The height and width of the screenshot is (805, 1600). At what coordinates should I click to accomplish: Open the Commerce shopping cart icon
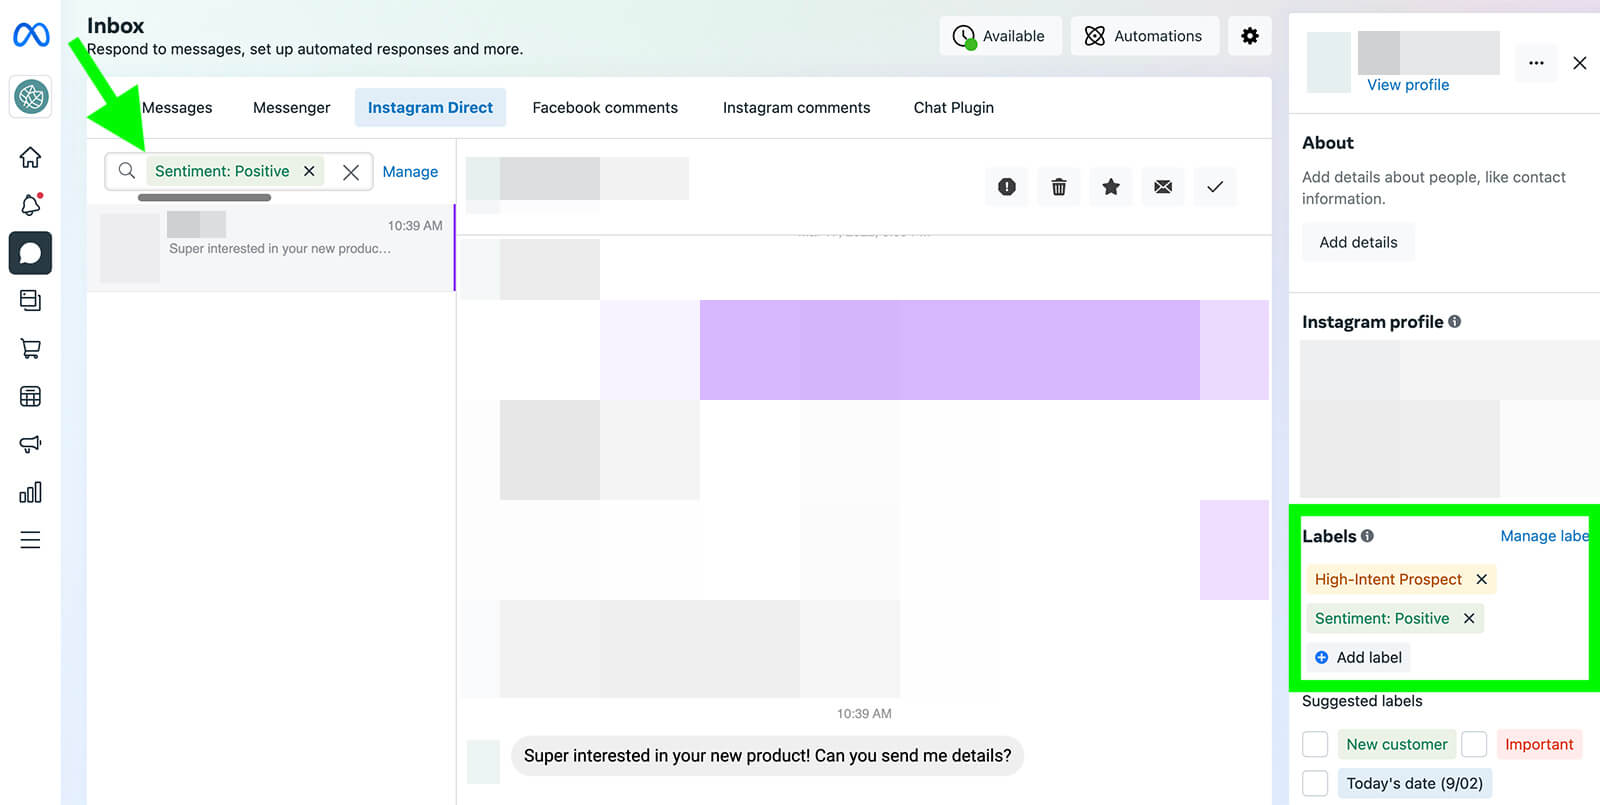pos(31,348)
